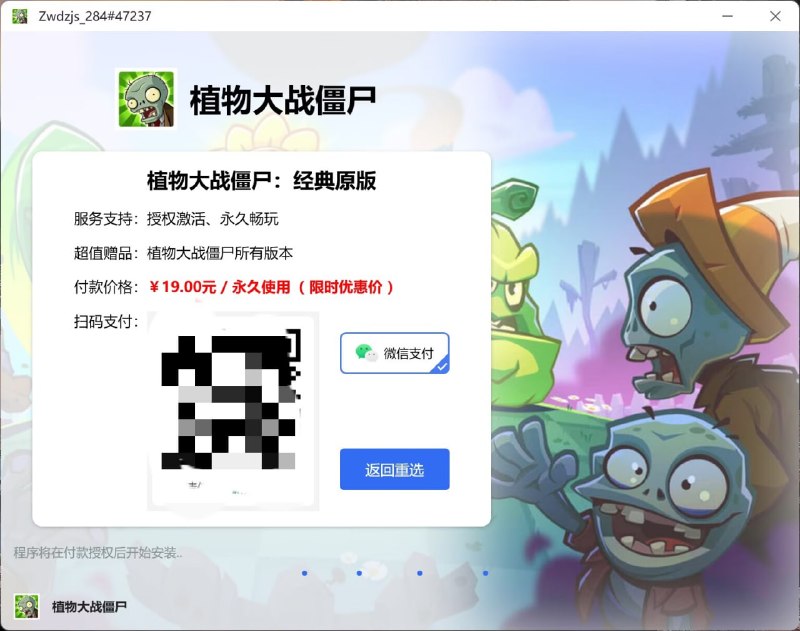Close the Zwdzjs installer window

click(x=775, y=16)
